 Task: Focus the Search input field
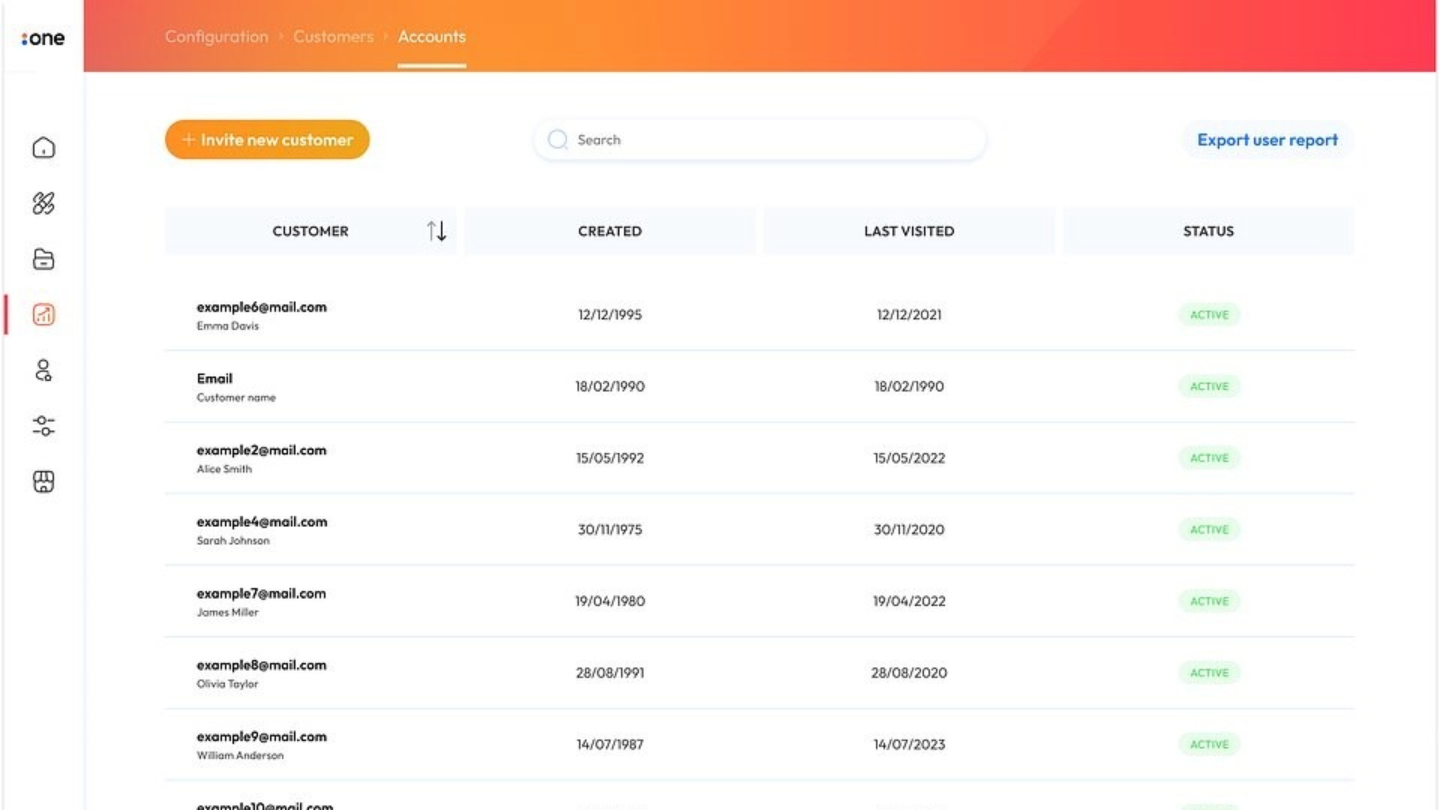click(x=770, y=140)
